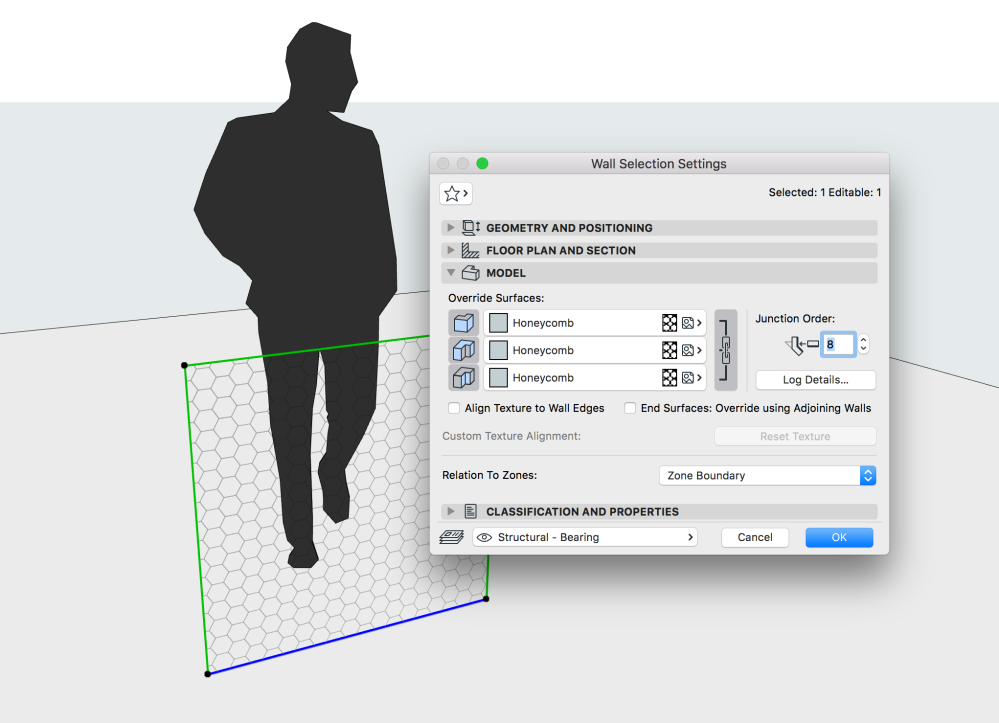Click second row checkered texture icon
This screenshot has height=723, width=999.
click(x=670, y=350)
